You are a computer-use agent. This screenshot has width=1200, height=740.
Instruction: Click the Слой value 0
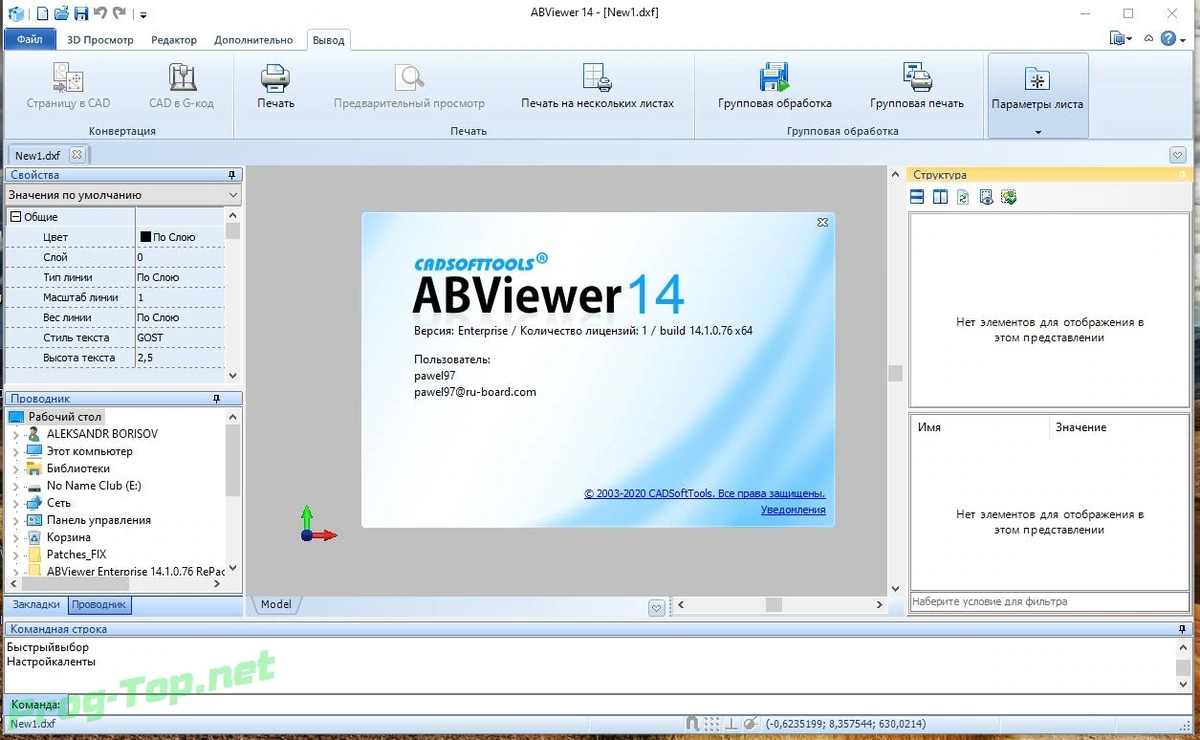(x=180, y=257)
